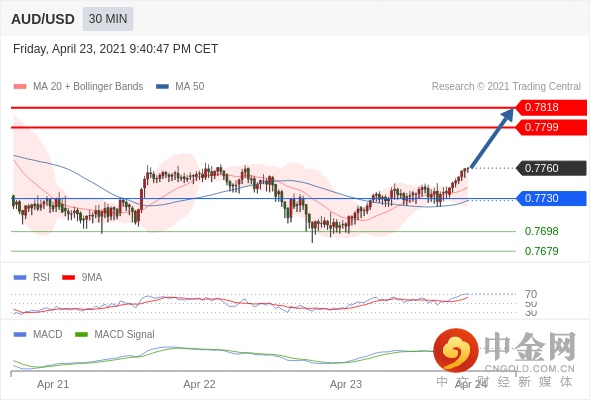Click the MA 20 + Bollinger Bands legend label

[88, 87]
